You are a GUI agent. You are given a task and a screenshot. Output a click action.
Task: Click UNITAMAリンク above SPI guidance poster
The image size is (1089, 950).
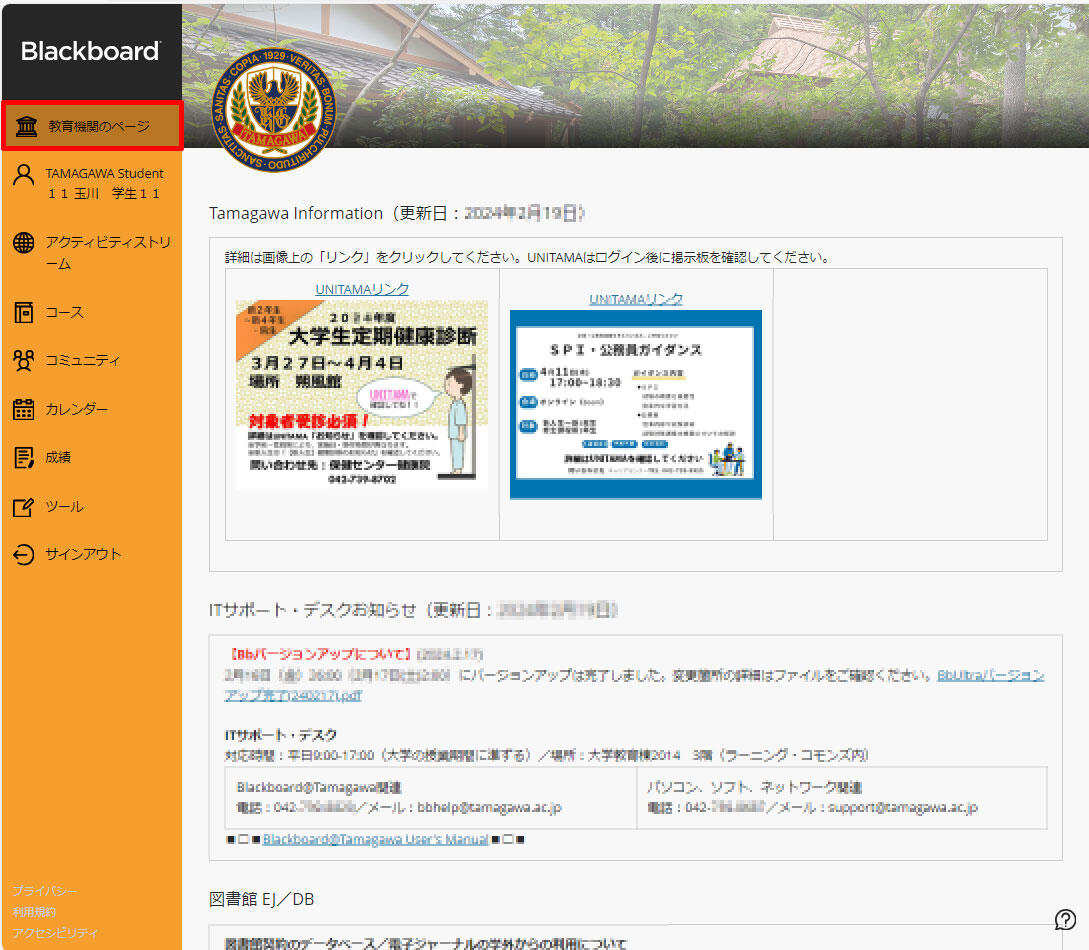[x=635, y=299]
